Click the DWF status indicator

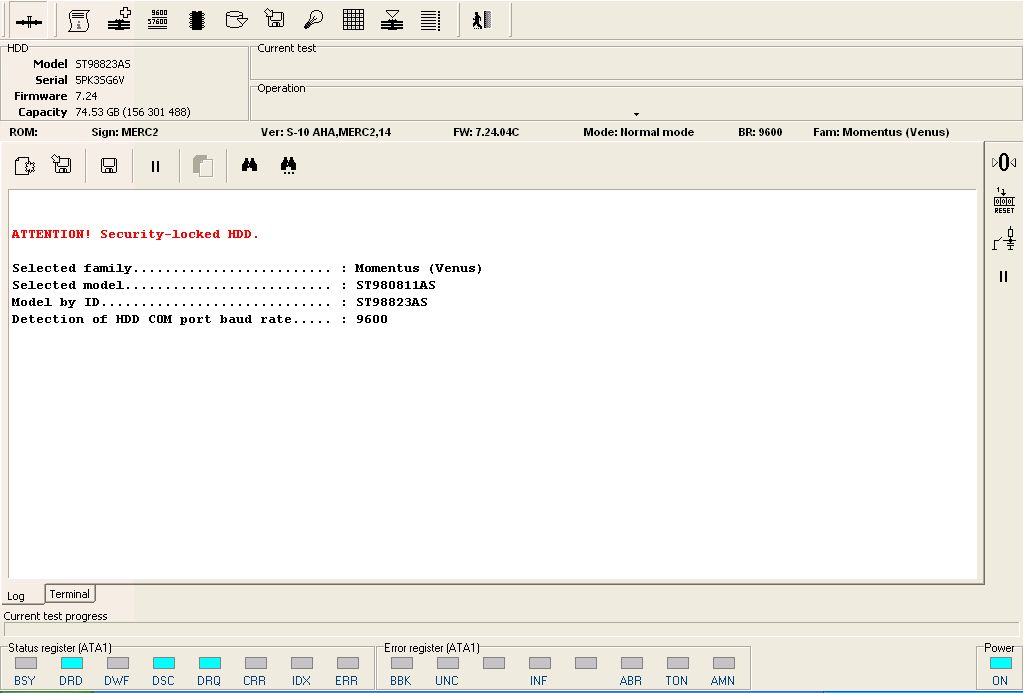pyautogui.click(x=117, y=663)
